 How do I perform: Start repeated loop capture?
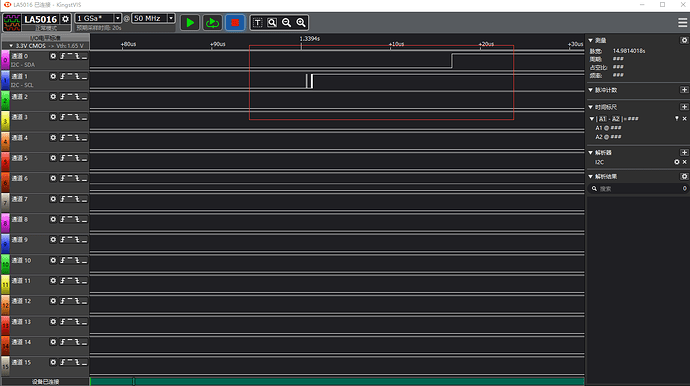[212, 22]
